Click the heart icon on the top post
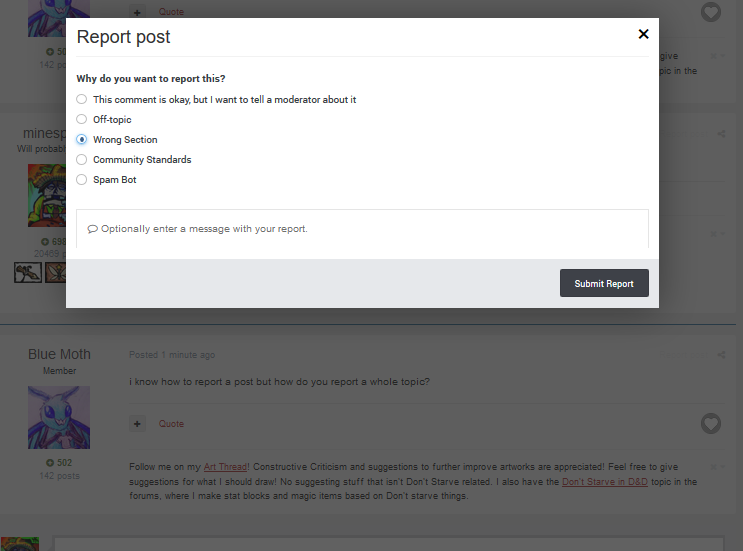 point(710,12)
